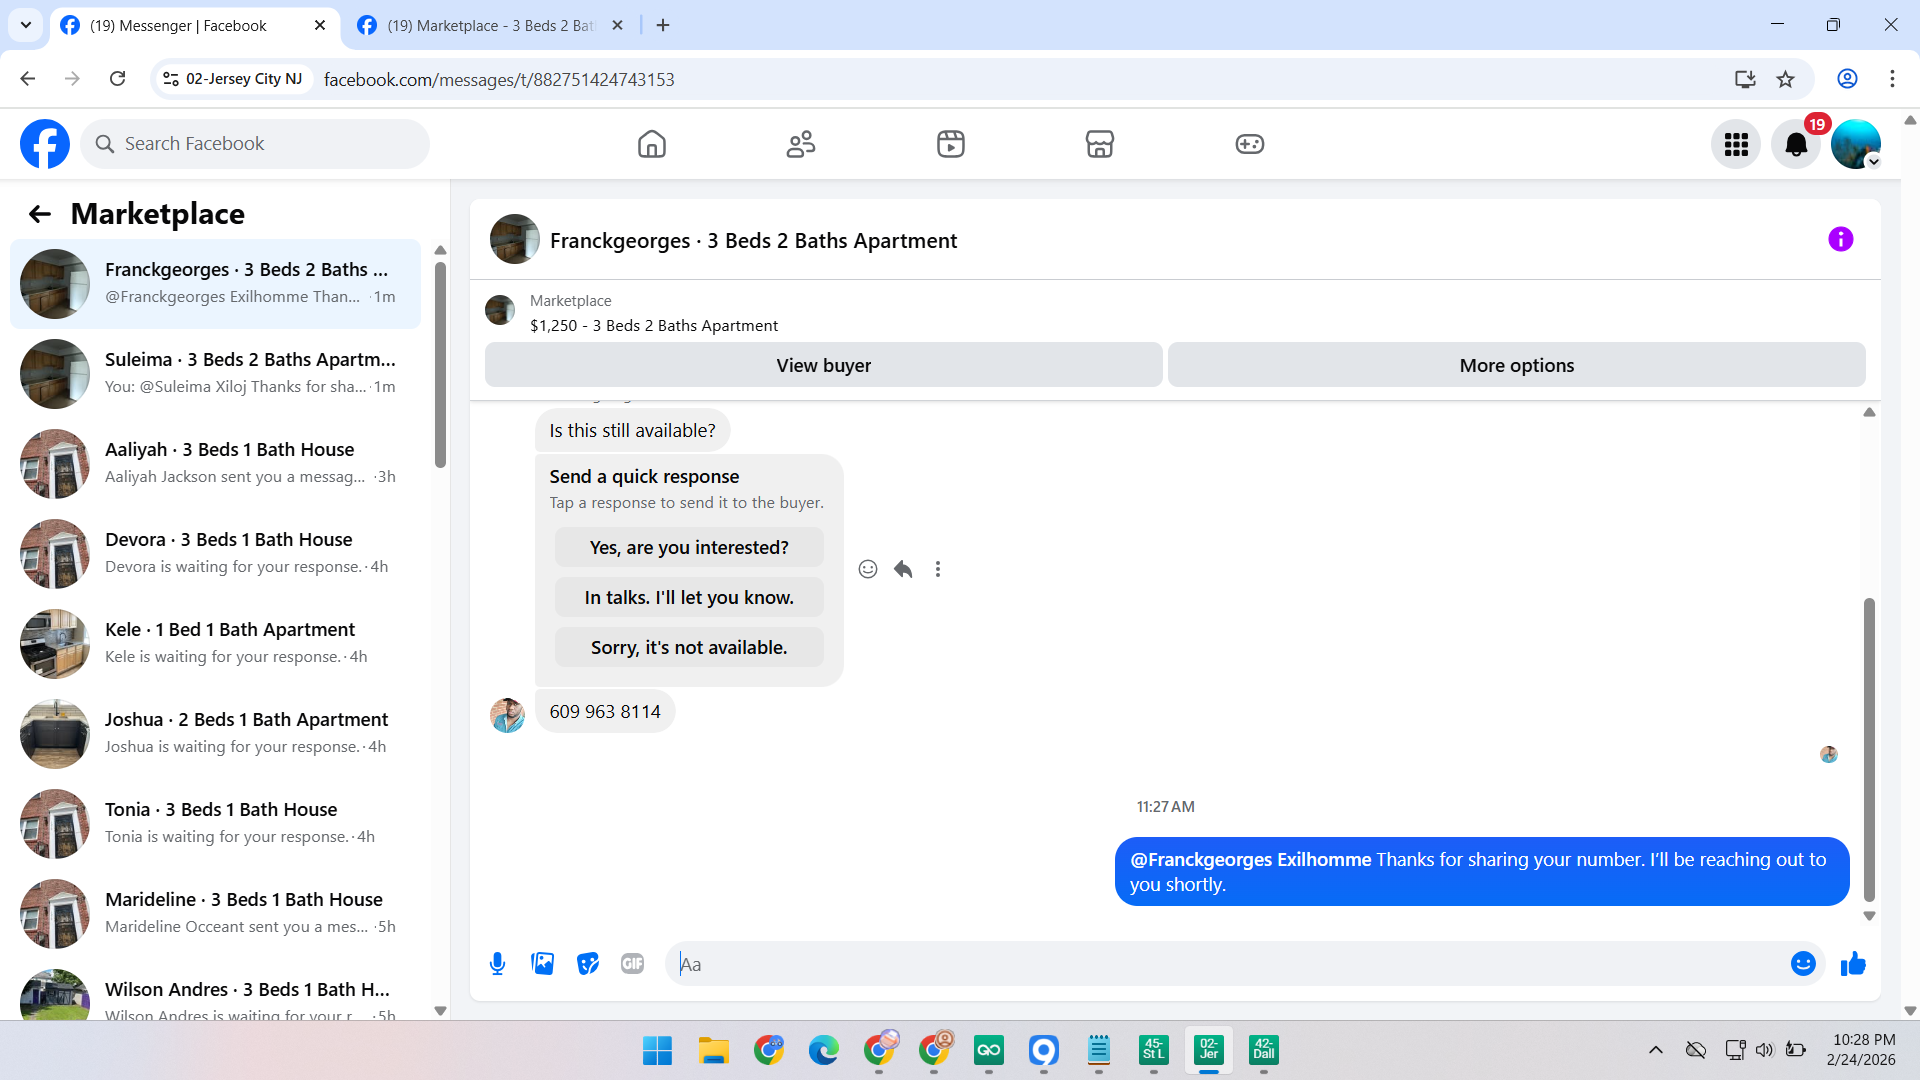Click the View buyer button

[823, 365]
